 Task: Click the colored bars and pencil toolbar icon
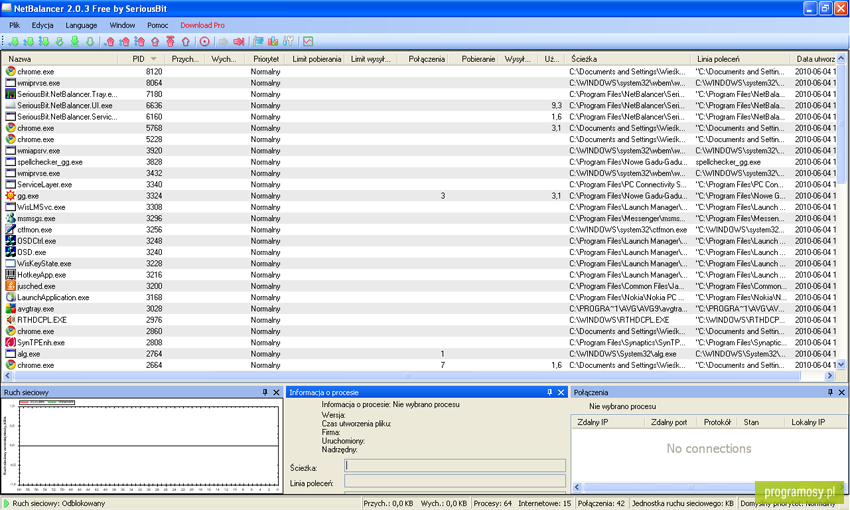[x=273, y=41]
